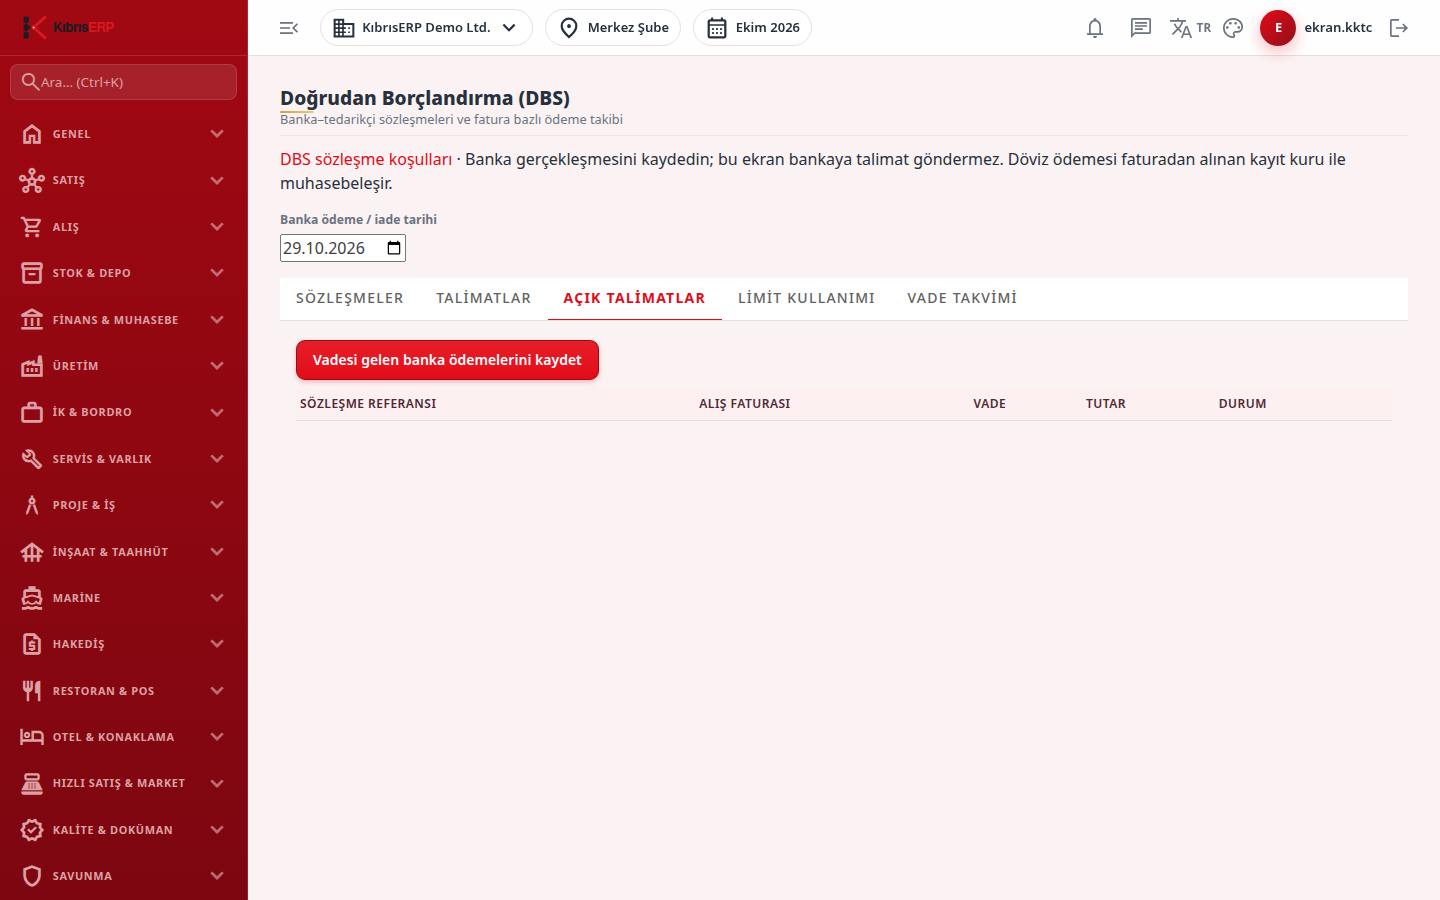This screenshot has width=1440, height=900.
Task: Collapse the sidebar menu icon
Action: 289,28
